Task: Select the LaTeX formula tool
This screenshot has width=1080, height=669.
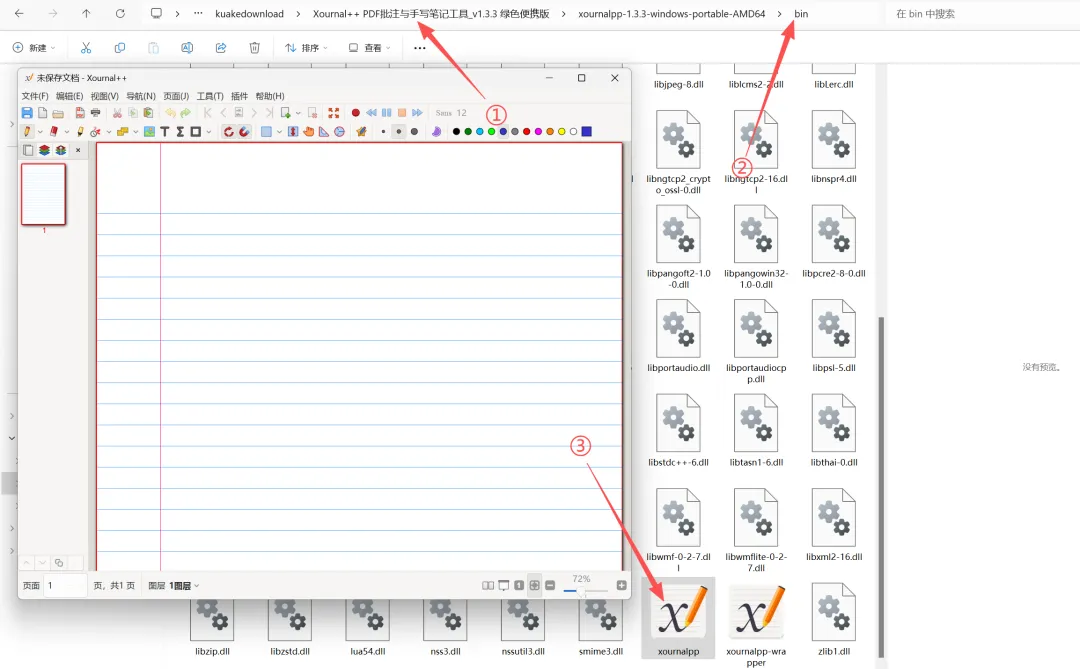Action: click(x=180, y=131)
